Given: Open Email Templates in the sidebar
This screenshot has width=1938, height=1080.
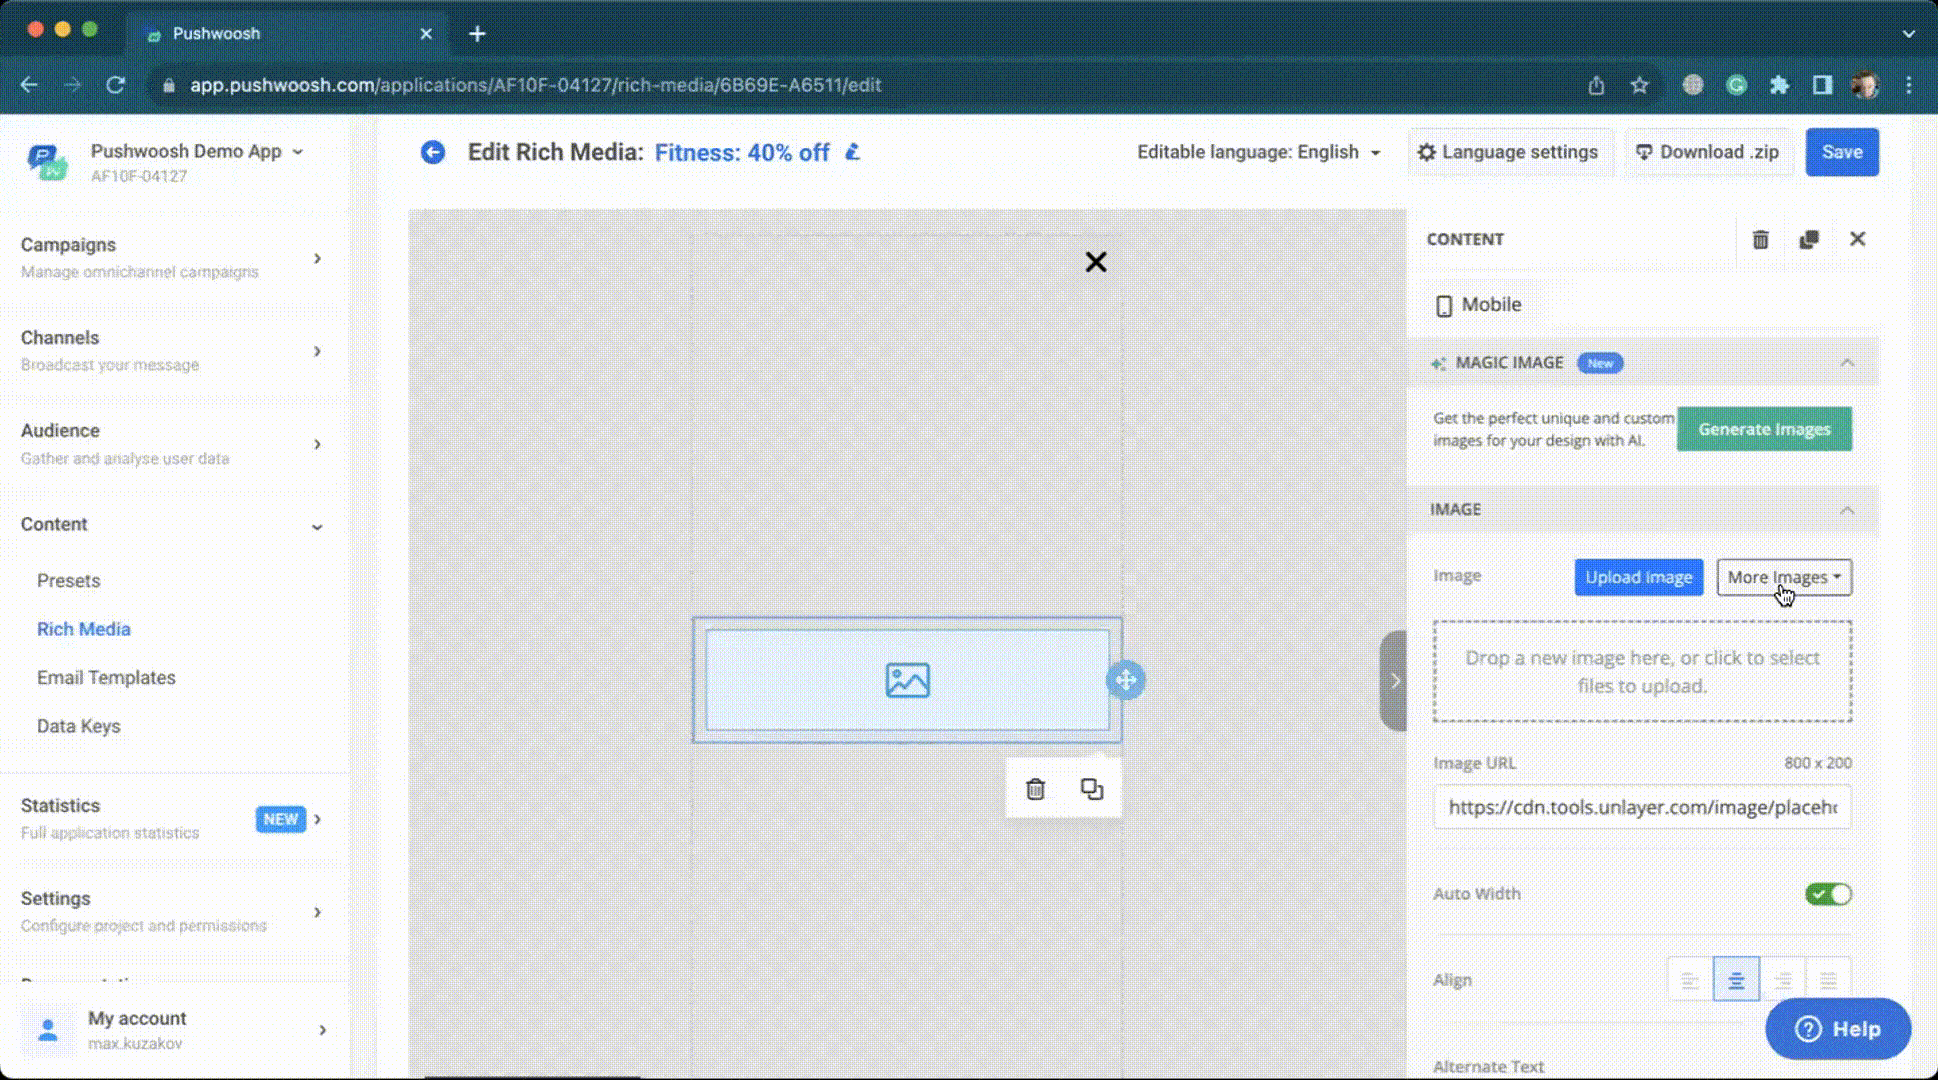Looking at the screenshot, I should pyautogui.click(x=106, y=677).
